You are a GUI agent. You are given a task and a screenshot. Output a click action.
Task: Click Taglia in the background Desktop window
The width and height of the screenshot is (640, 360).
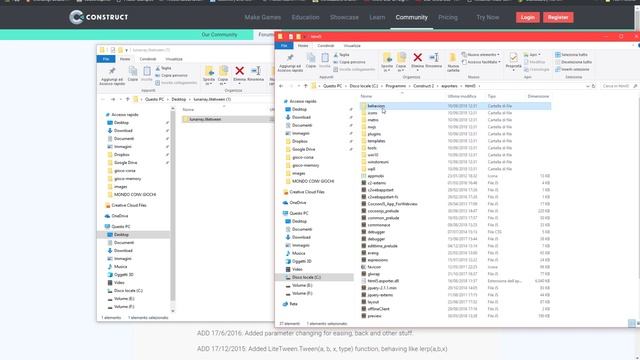163,68
